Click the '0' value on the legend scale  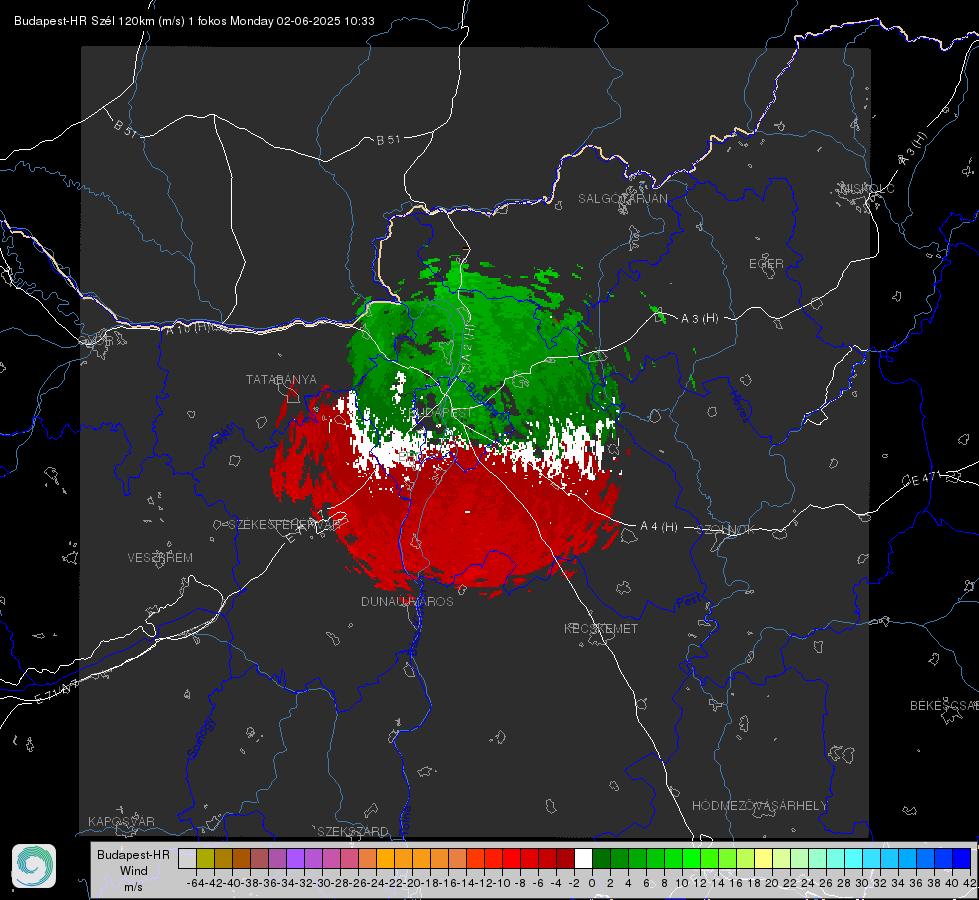[x=592, y=883]
